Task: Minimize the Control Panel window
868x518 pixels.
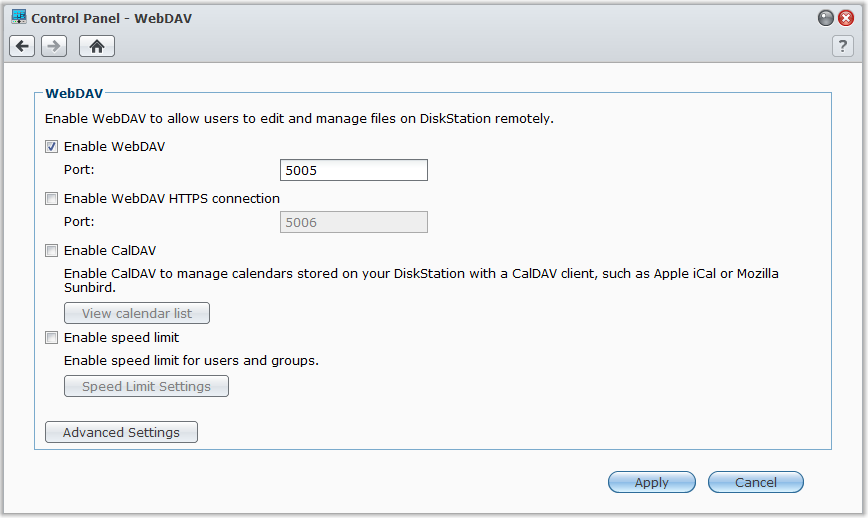Action: coord(825,18)
